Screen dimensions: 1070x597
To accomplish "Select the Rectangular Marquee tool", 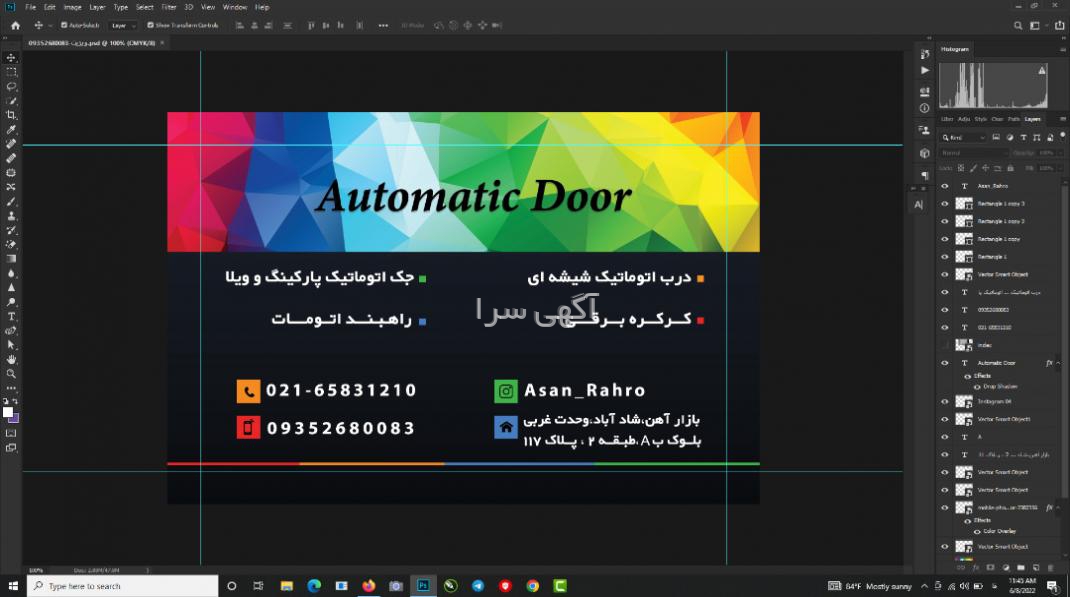I will 11,72.
